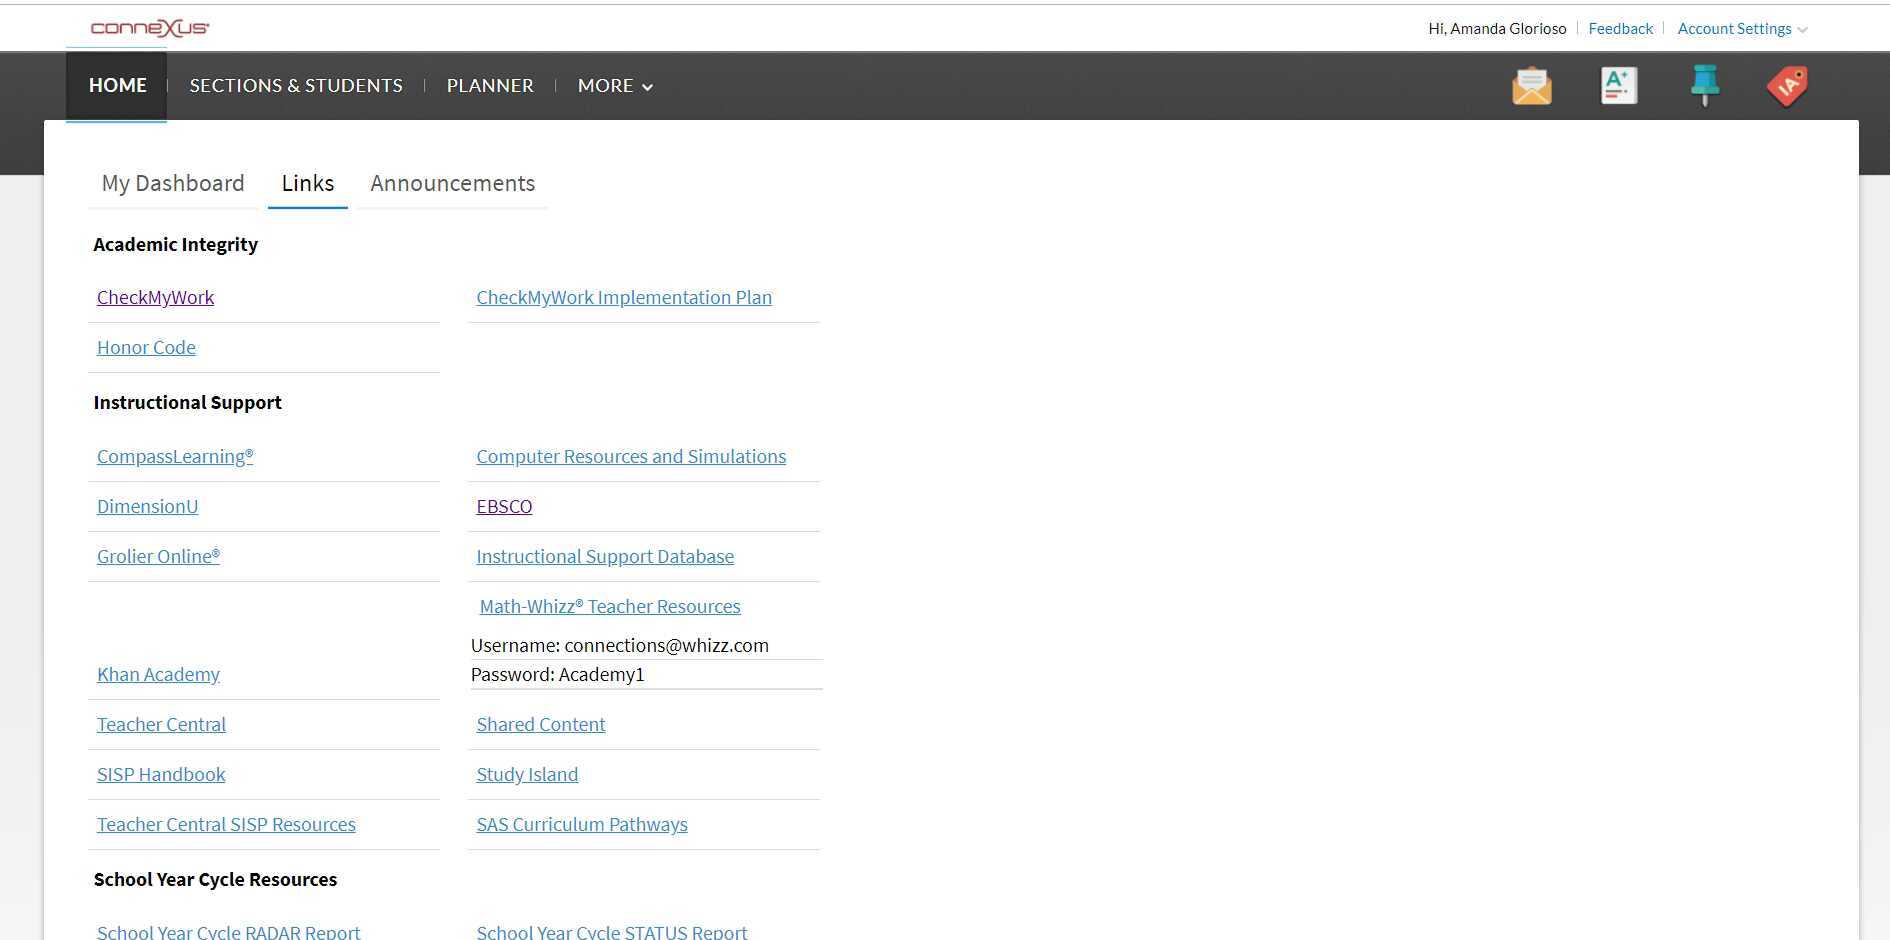Open the CheckMyWork link
This screenshot has width=1890, height=940.
(155, 297)
